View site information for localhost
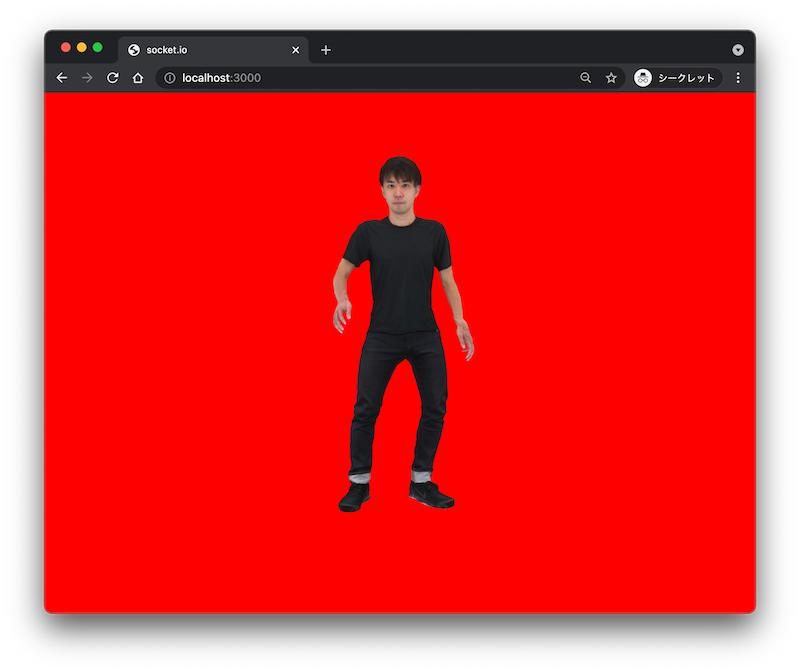Viewport: 800px width, 672px height. (x=170, y=78)
